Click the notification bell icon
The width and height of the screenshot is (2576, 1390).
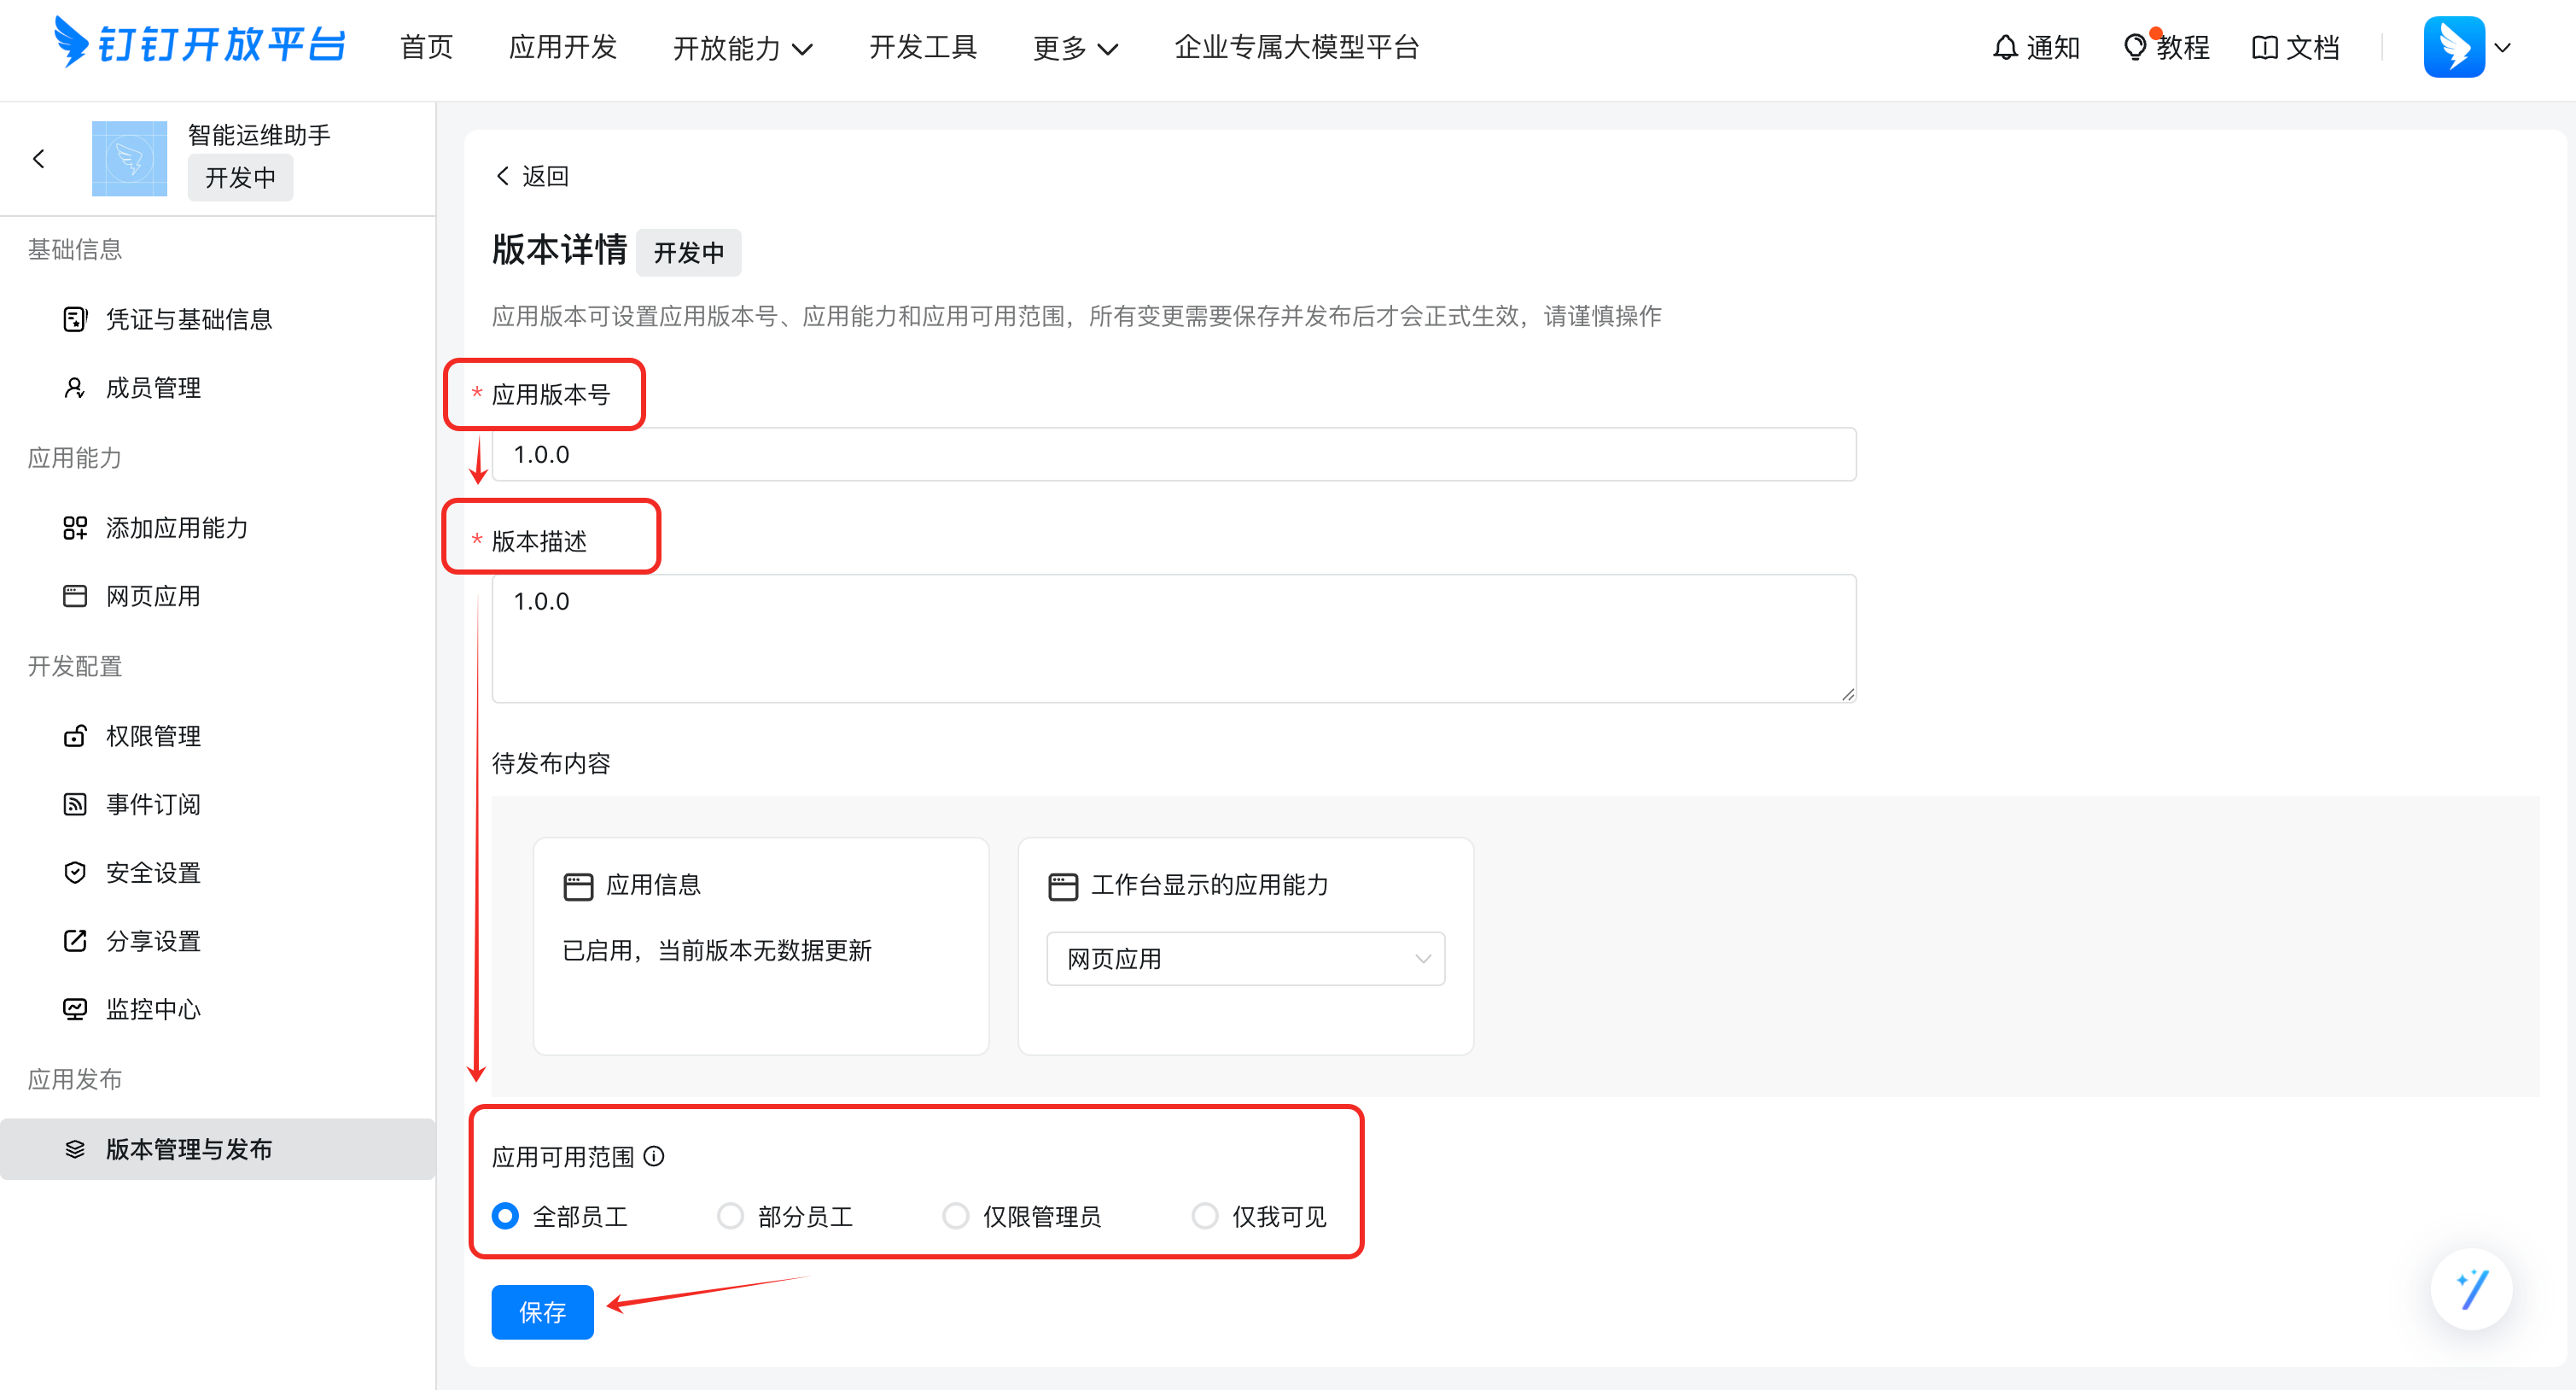(x=2004, y=47)
